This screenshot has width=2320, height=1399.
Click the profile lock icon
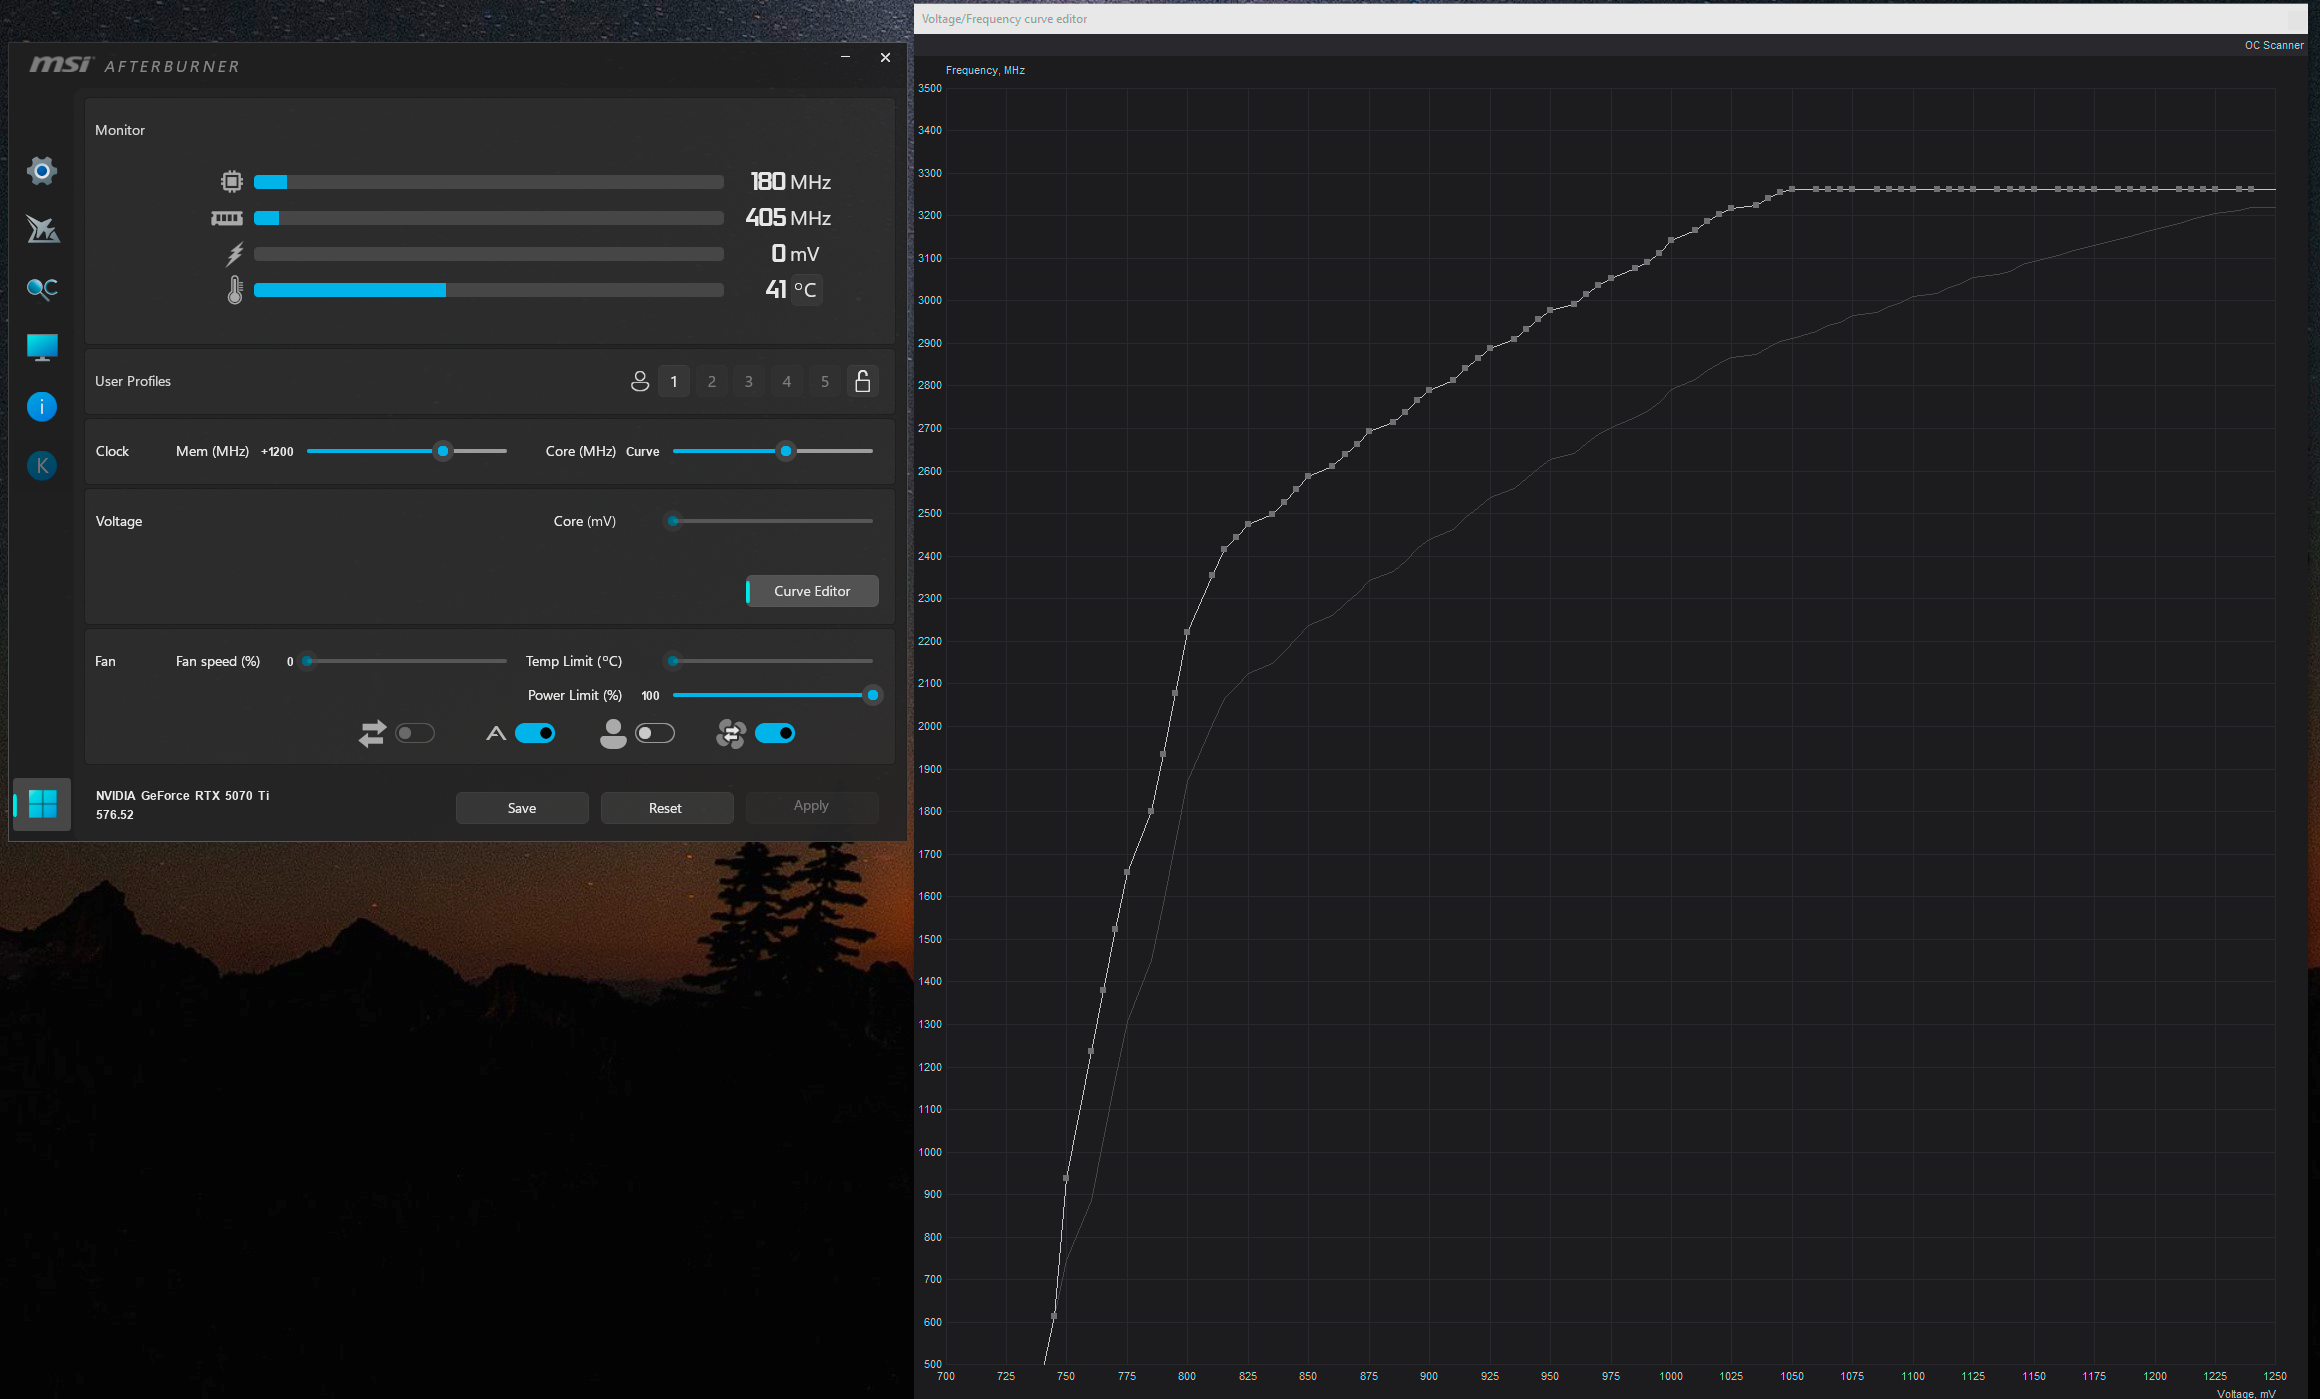click(x=862, y=381)
